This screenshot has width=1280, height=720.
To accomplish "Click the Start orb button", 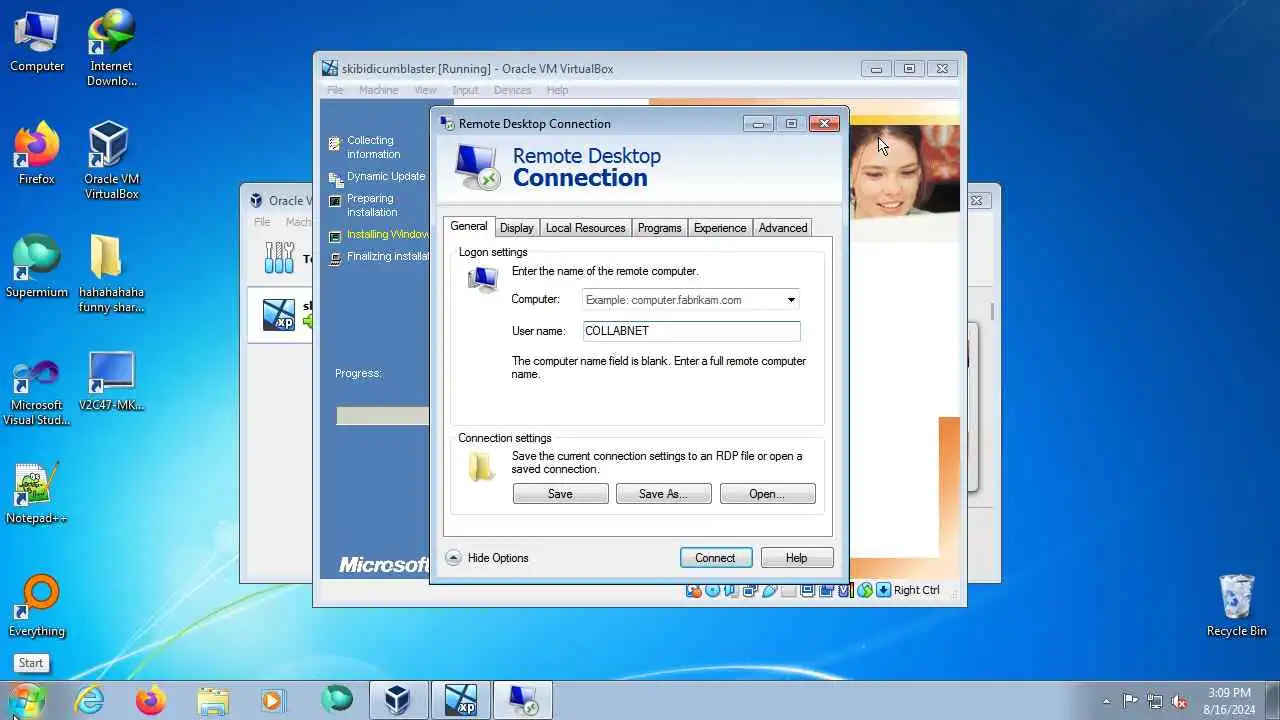I will 26,699.
